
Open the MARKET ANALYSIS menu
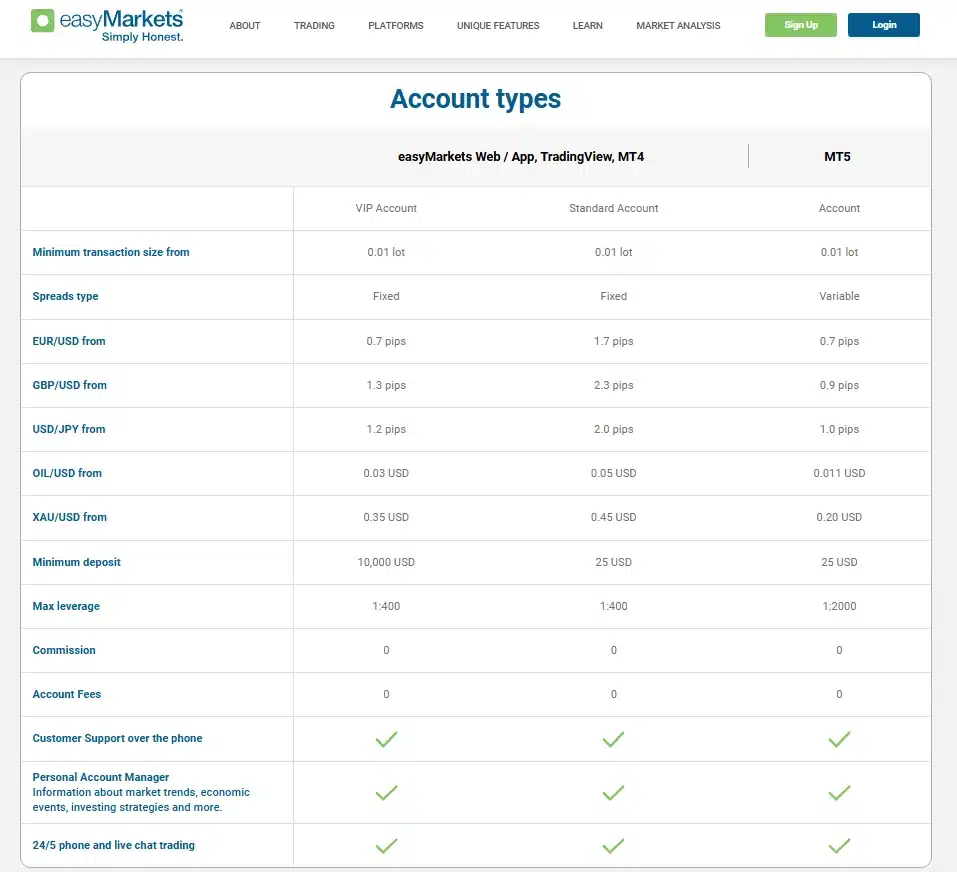click(678, 26)
